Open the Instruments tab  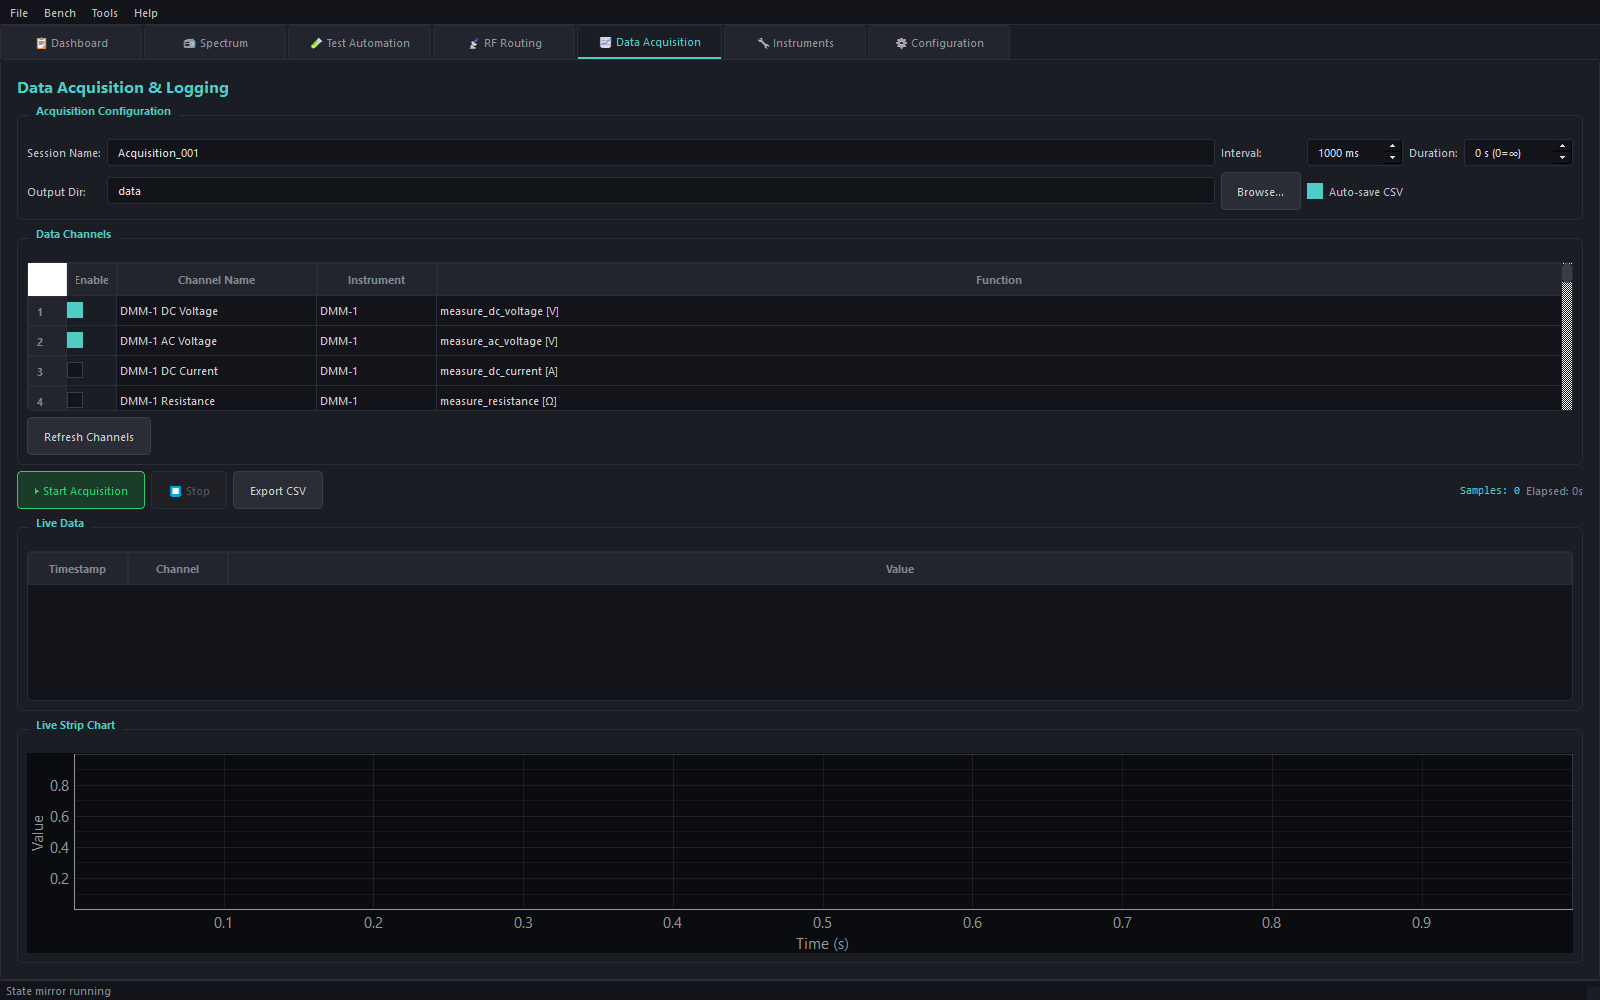[x=795, y=43]
